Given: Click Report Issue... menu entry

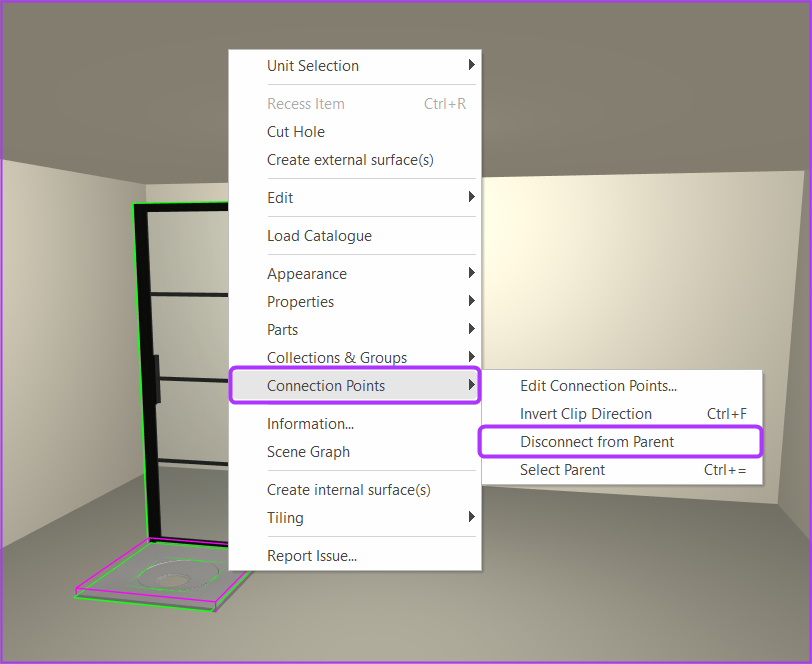Looking at the screenshot, I should click(x=355, y=555).
